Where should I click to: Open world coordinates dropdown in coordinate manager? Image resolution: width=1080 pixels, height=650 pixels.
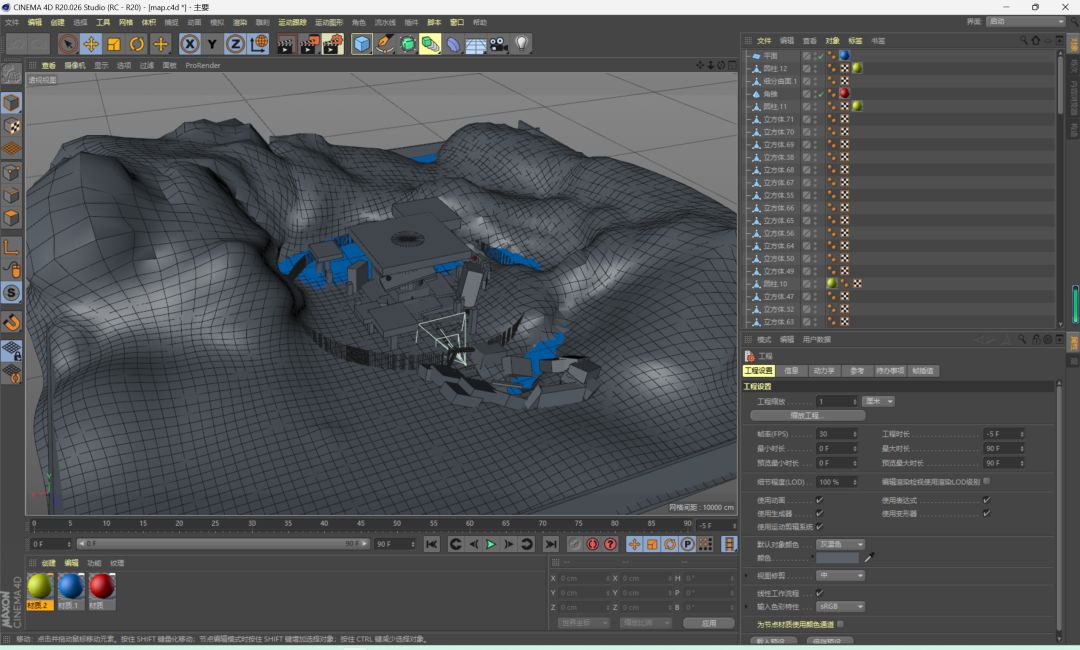(583, 622)
